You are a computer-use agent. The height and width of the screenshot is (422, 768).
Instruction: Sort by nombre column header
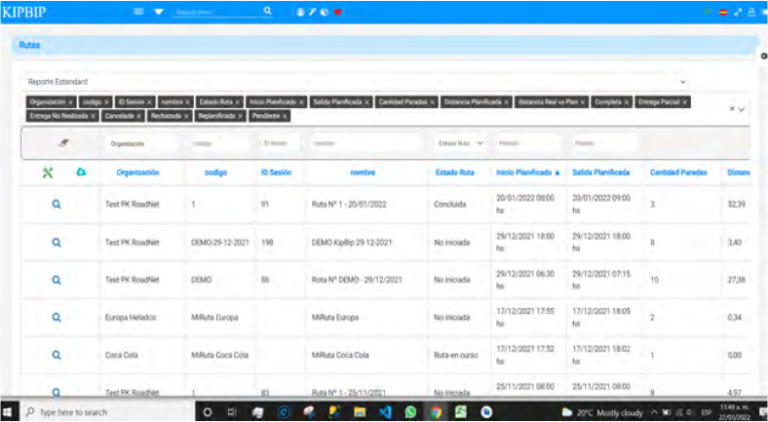363,172
